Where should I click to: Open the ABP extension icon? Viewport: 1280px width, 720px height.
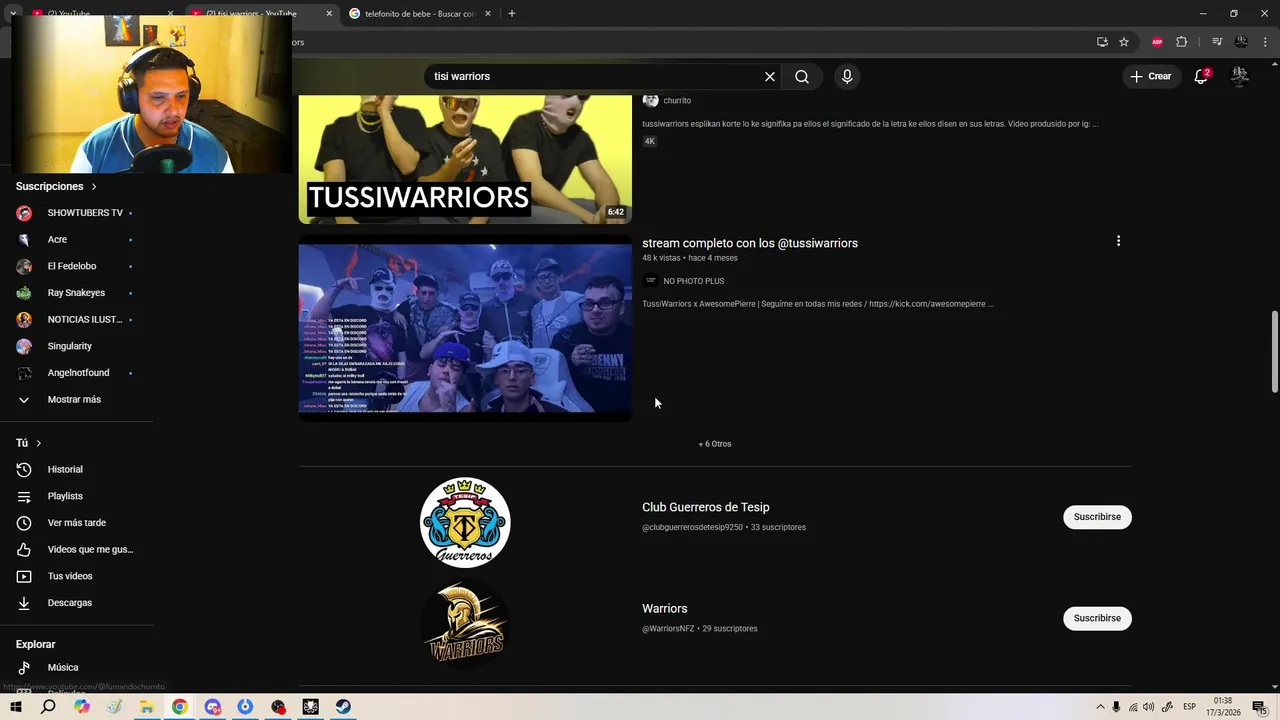tap(1158, 42)
